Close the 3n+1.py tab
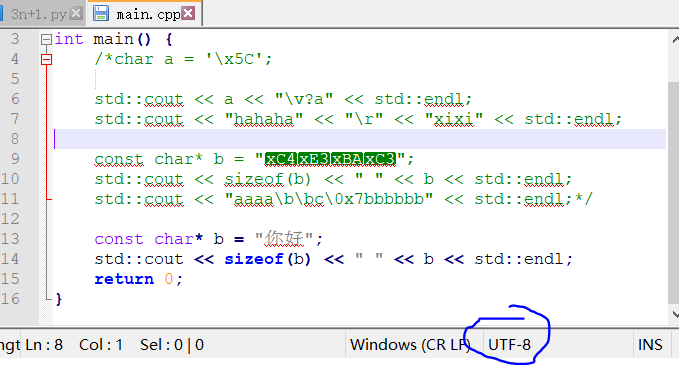 76,13
